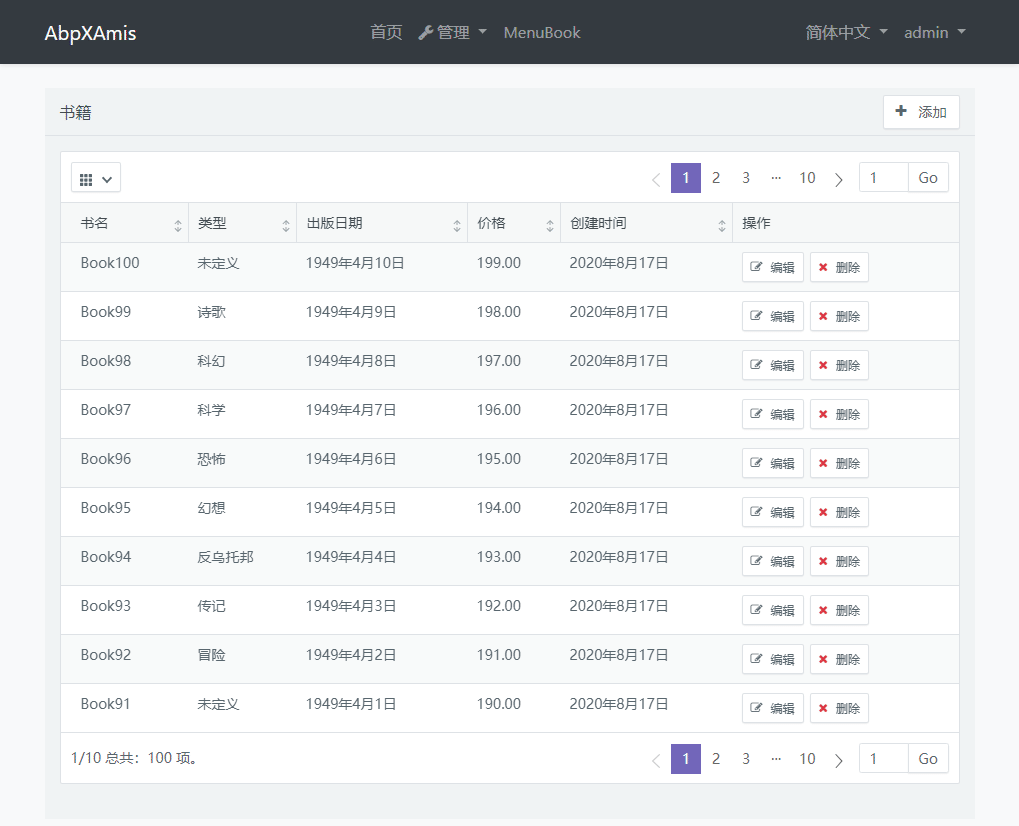
Task: Delete Book96 with 删除 button
Action: click(x=839, y=463)
